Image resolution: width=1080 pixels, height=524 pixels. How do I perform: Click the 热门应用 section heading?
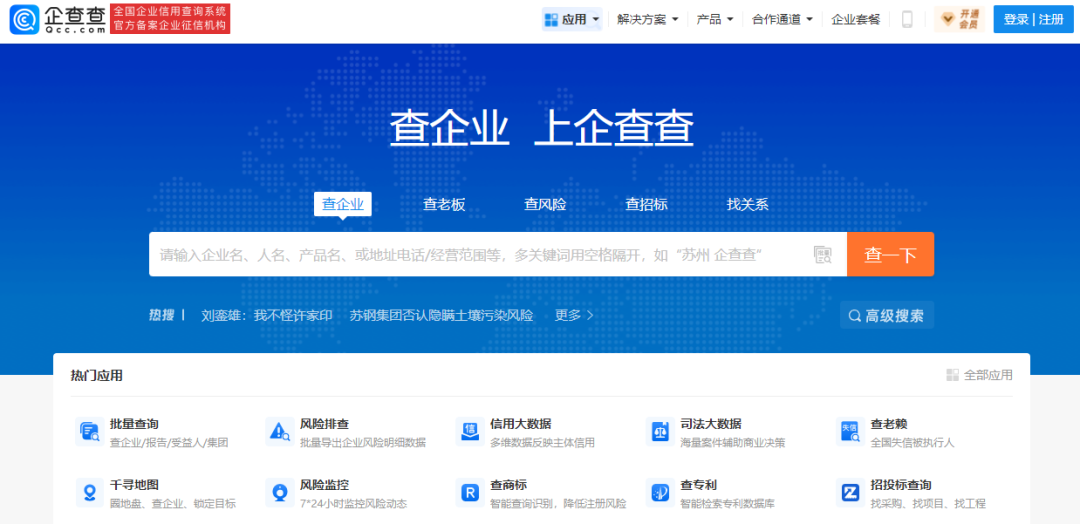click(96, 375)
